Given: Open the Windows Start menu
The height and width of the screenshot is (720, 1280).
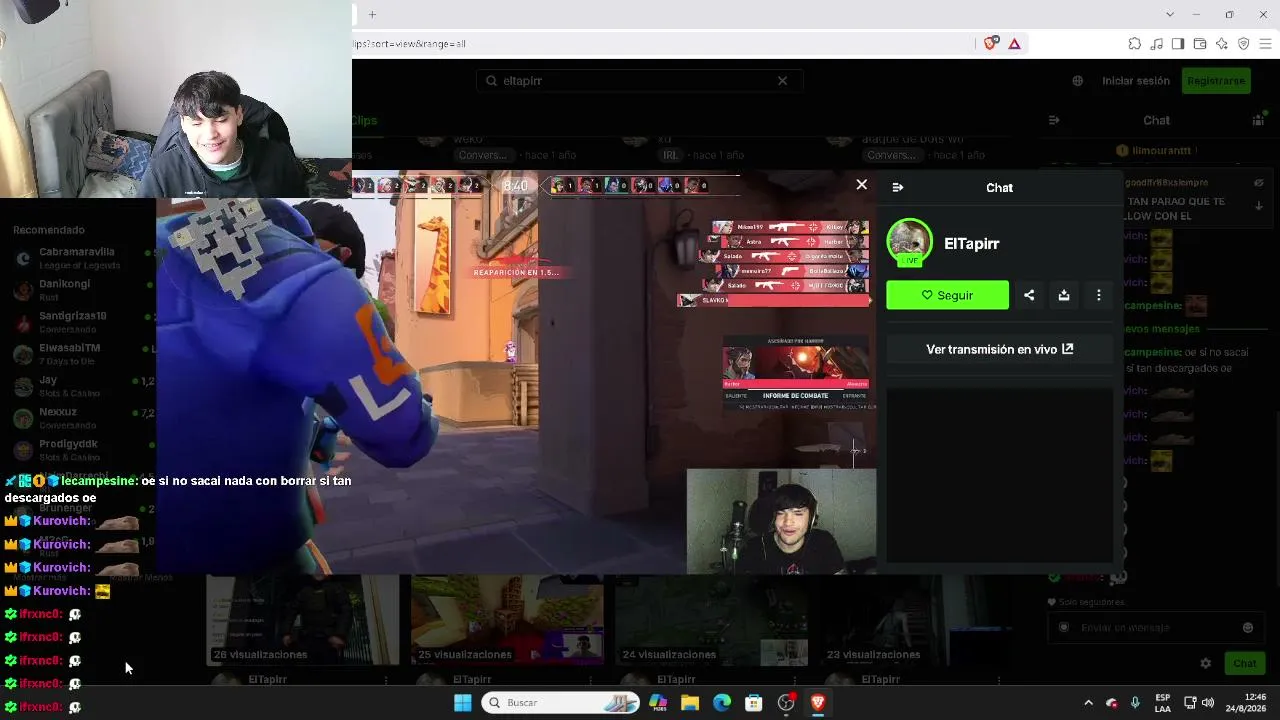Looking at the screenshot, I should pyautogui.click(x=462, y=703).
